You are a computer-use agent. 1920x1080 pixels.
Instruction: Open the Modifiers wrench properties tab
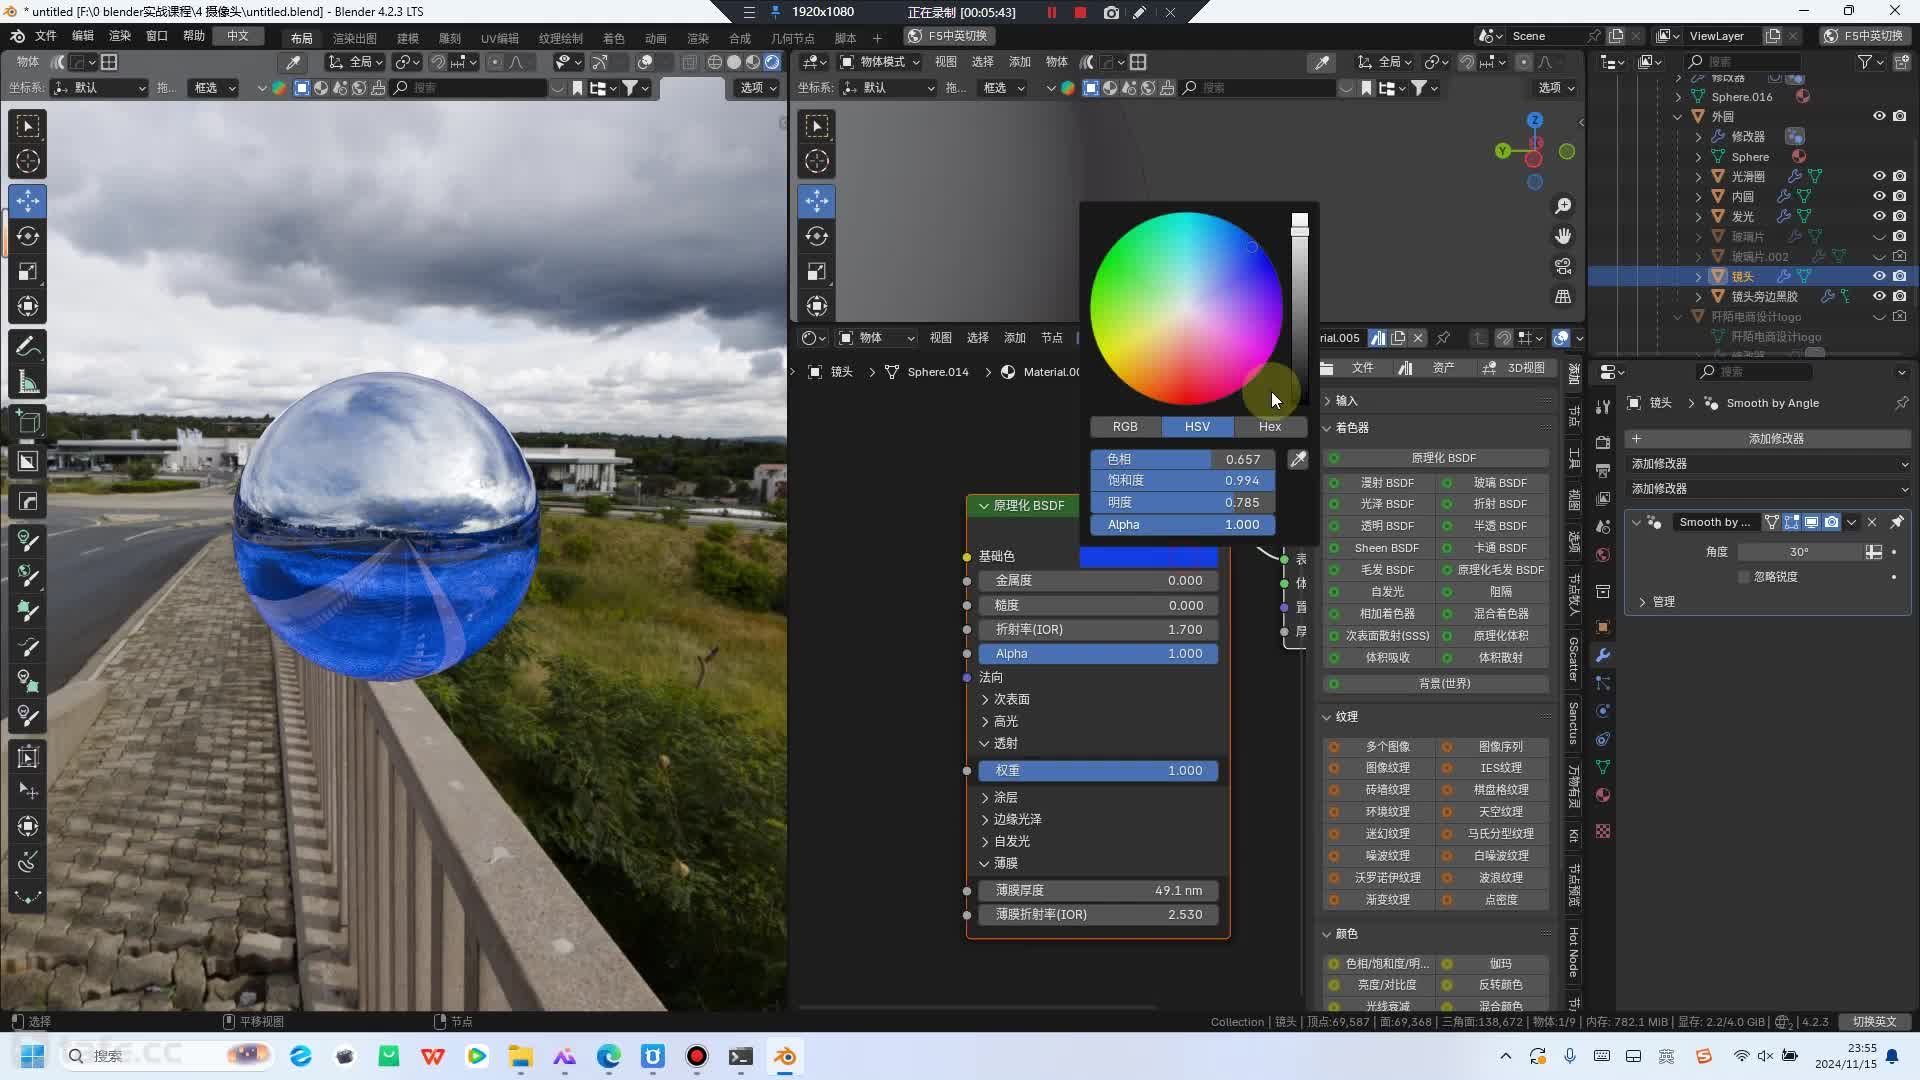1603,655
